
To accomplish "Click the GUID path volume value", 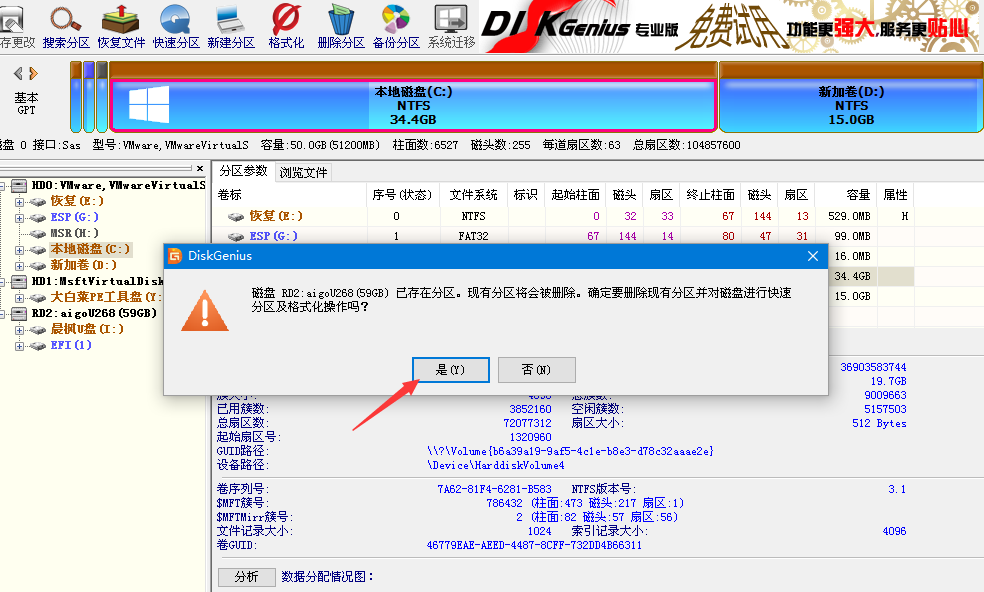I will tap(570, 451).
